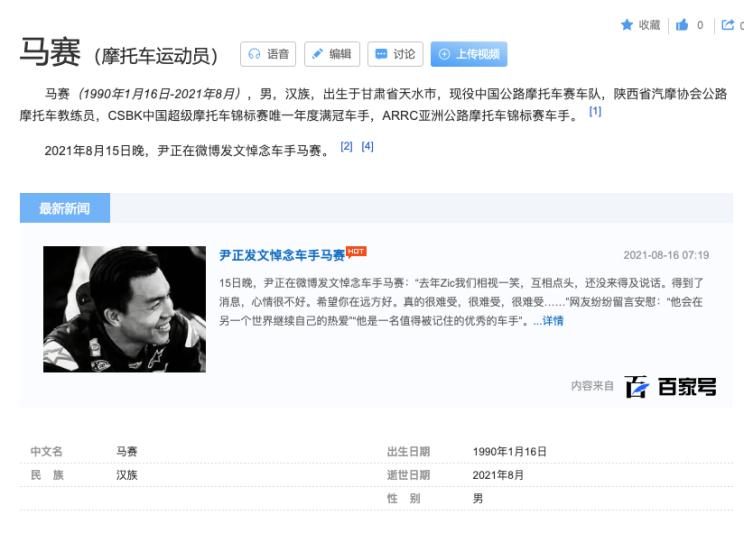Open reference link [1]
Image resolution: width=744 pixels, height=533 pixels.
[595, 111]
